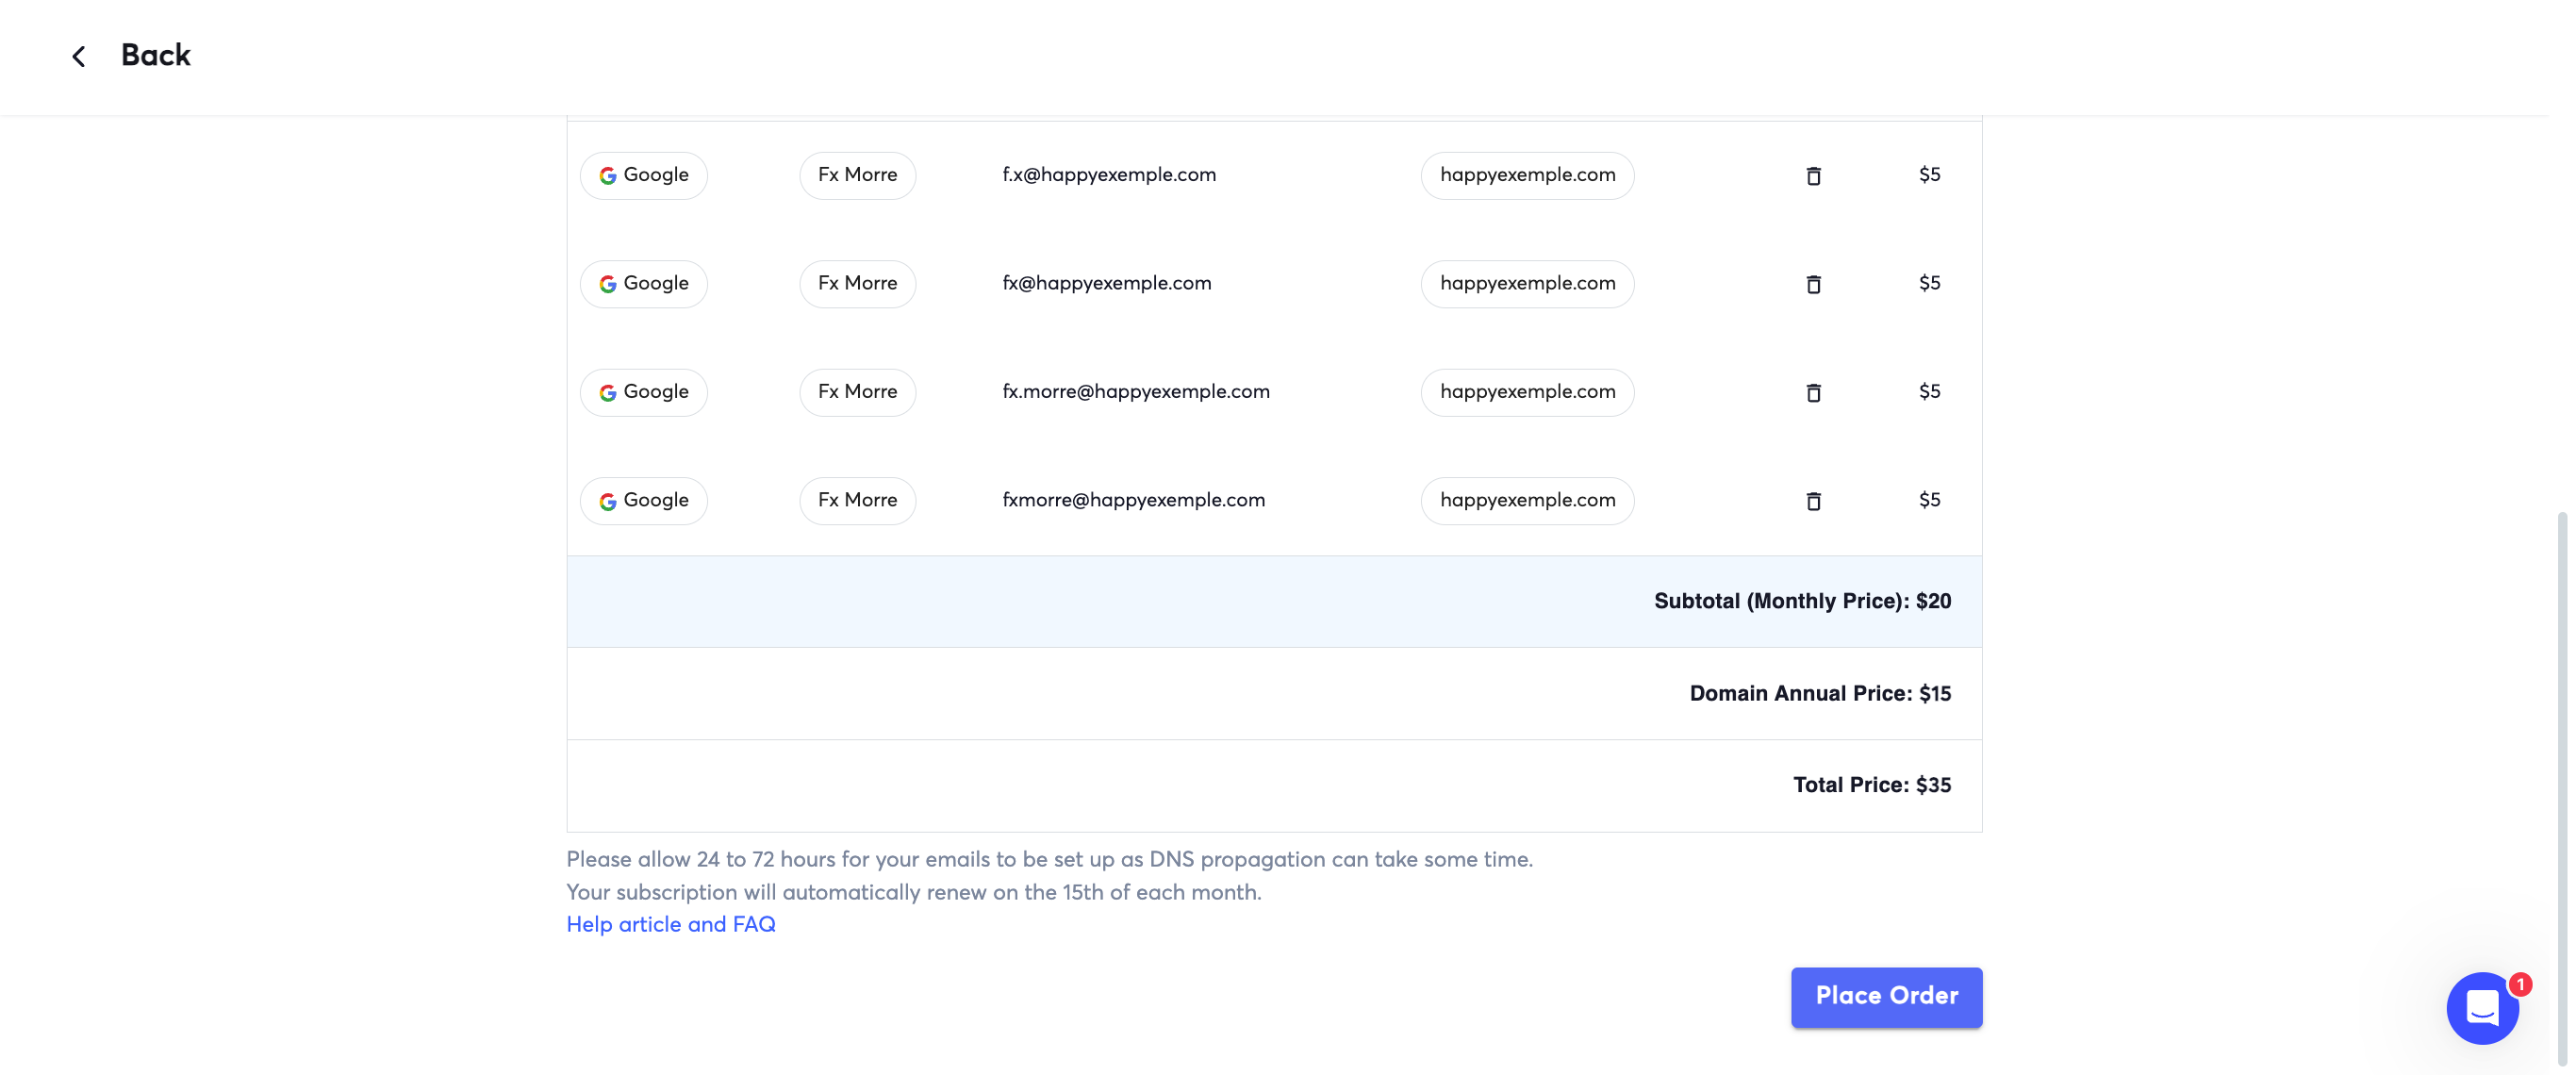Click Google provider chip for fx.morre@happyexemple.com
Image resolution: width=2576 pixels, height=1075 pixels.
644,392
